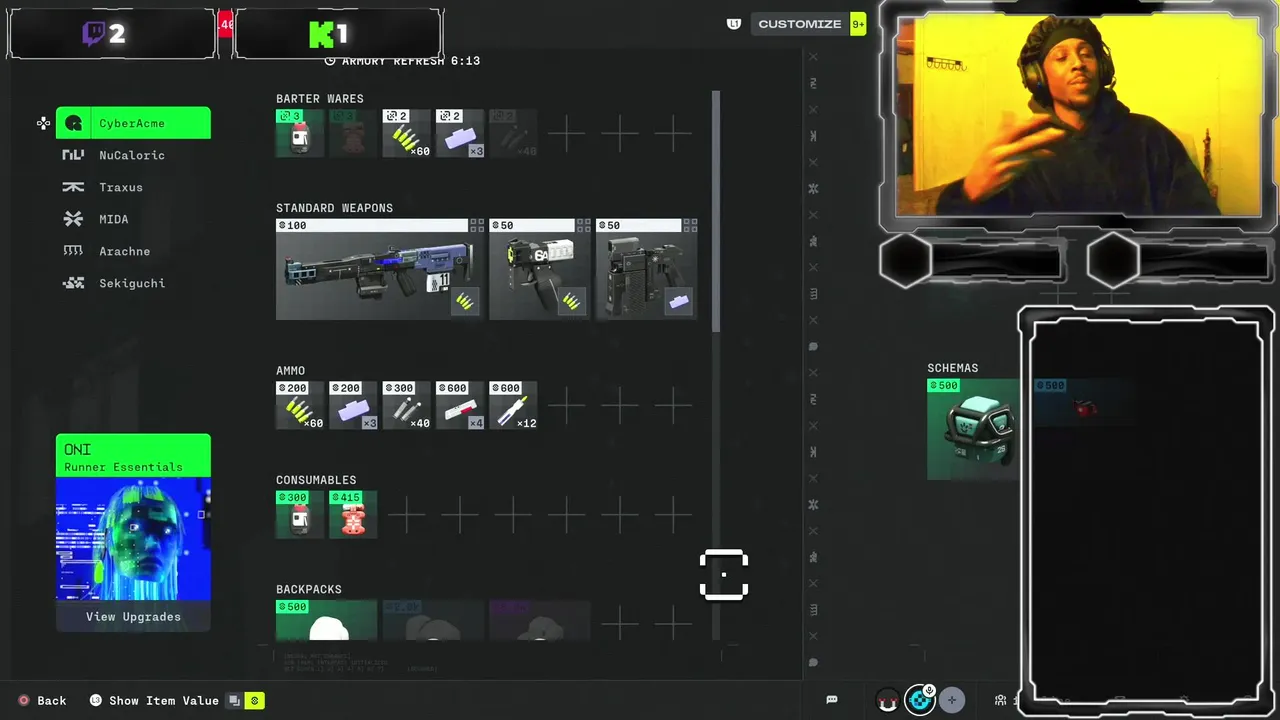
Task: Toggle Show Item Value
Action: pyautogui.click(x=154, y=701)
